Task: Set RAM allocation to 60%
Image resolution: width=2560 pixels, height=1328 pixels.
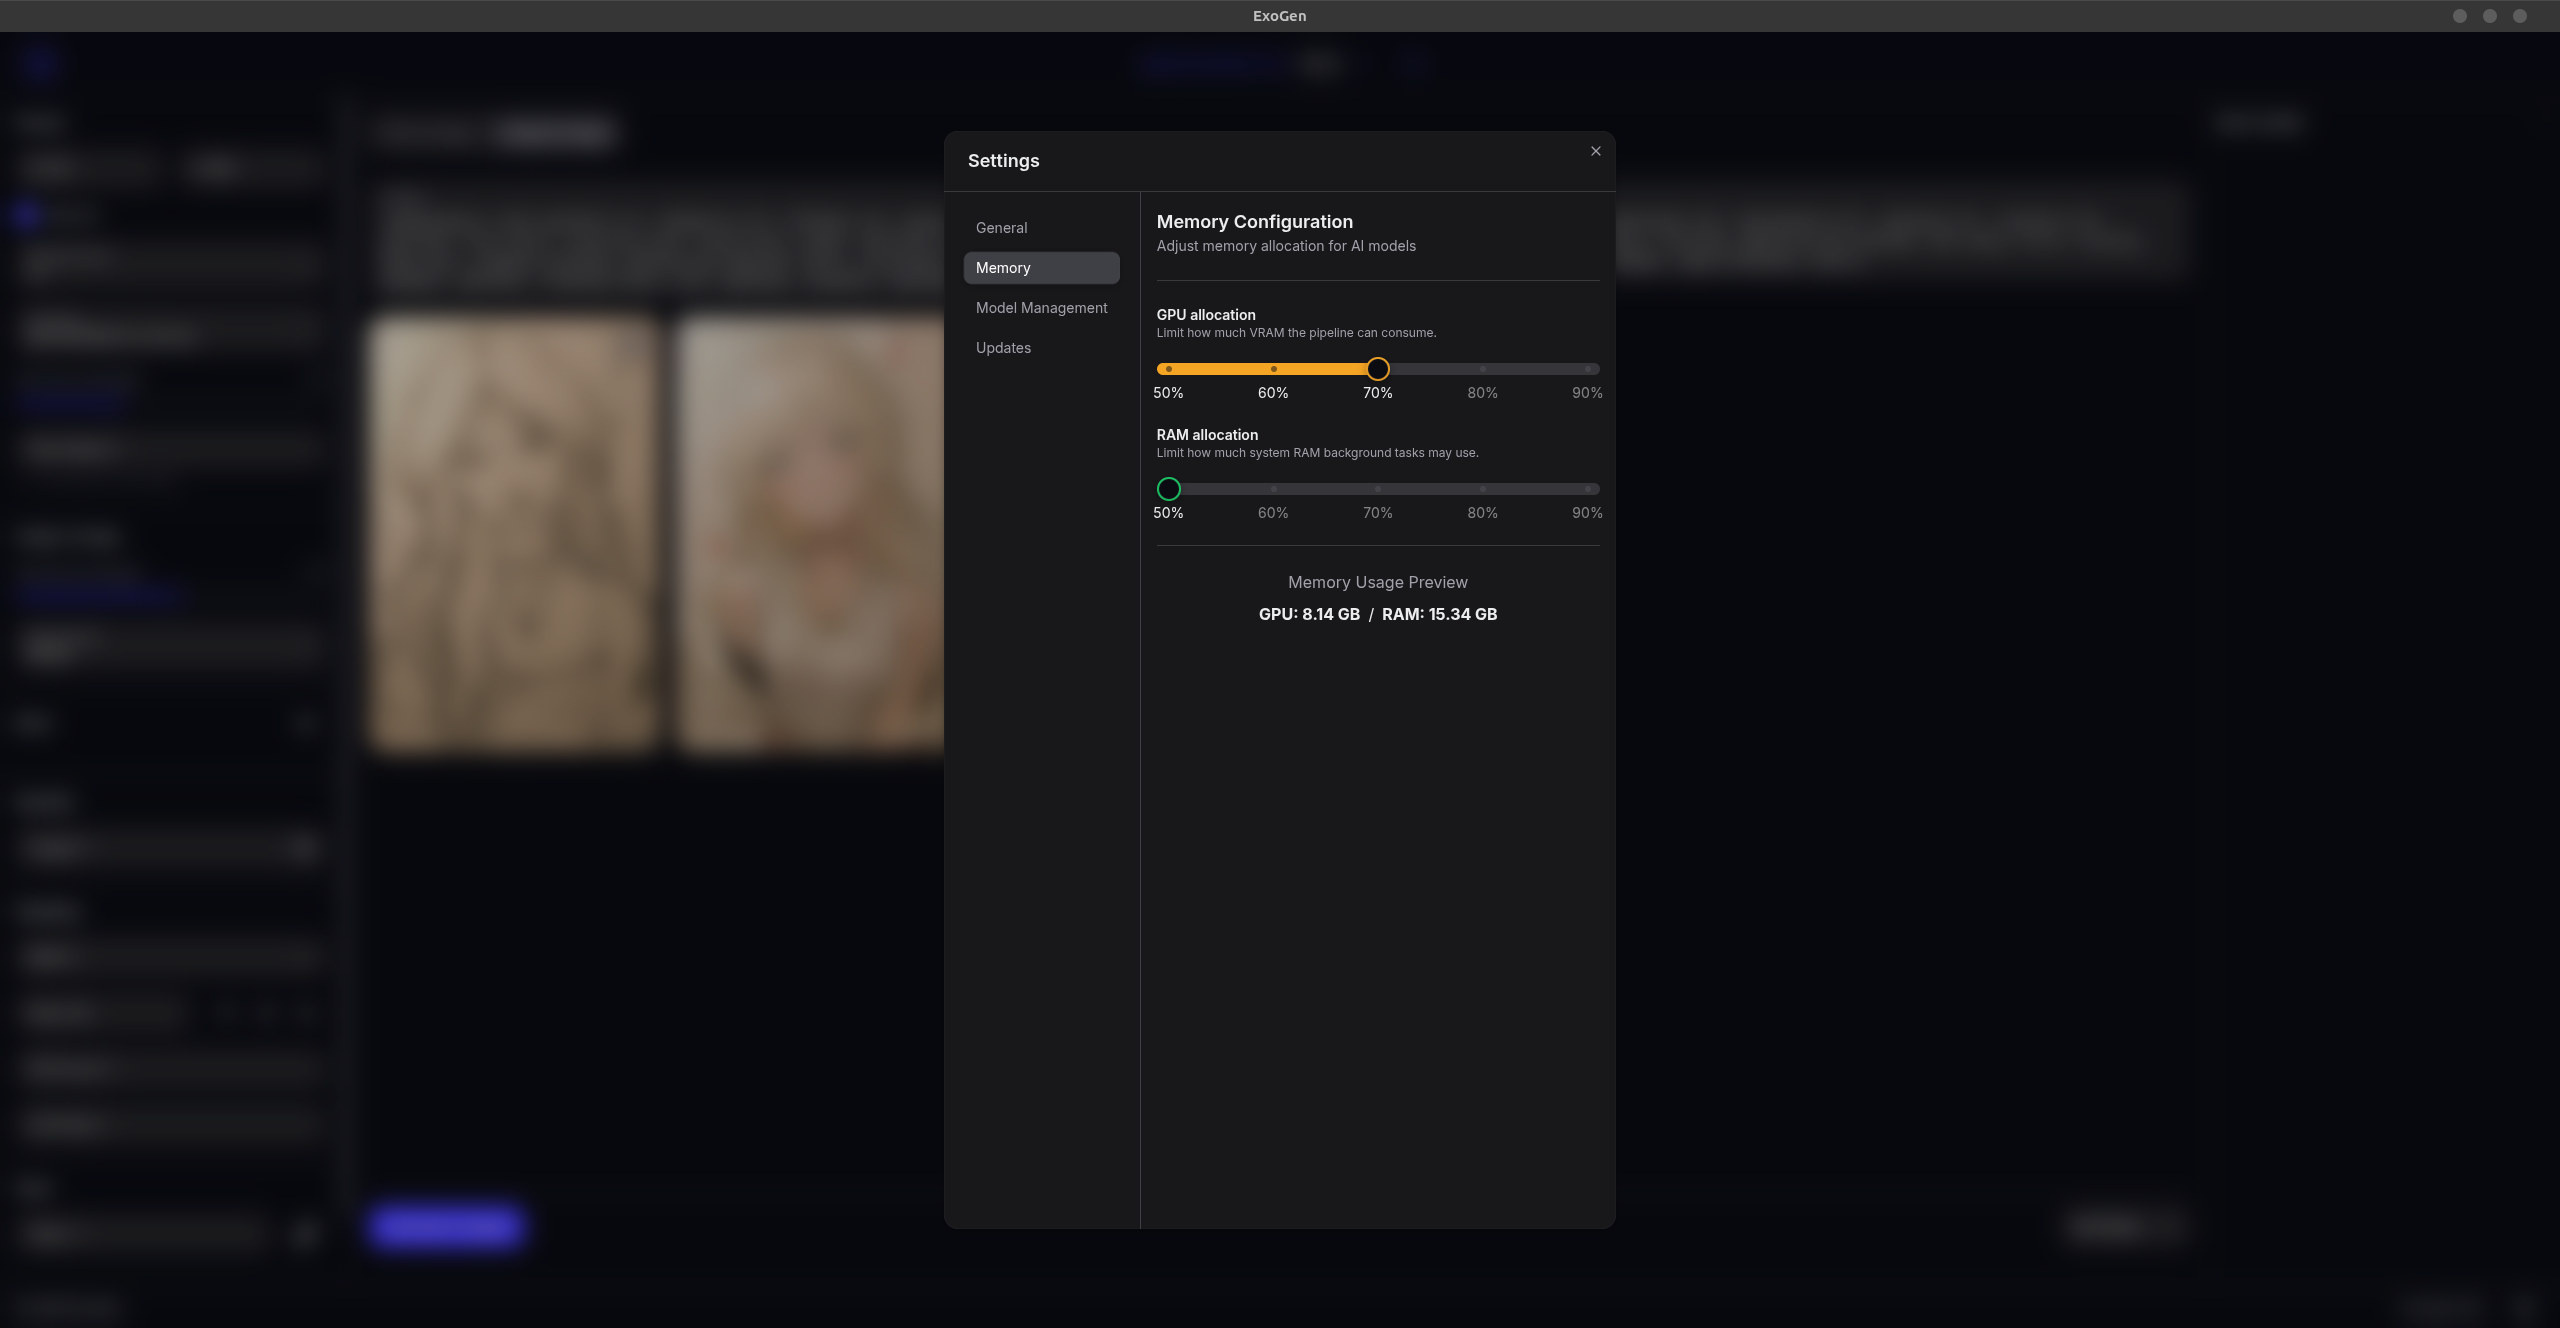Action: [1273, 489]
